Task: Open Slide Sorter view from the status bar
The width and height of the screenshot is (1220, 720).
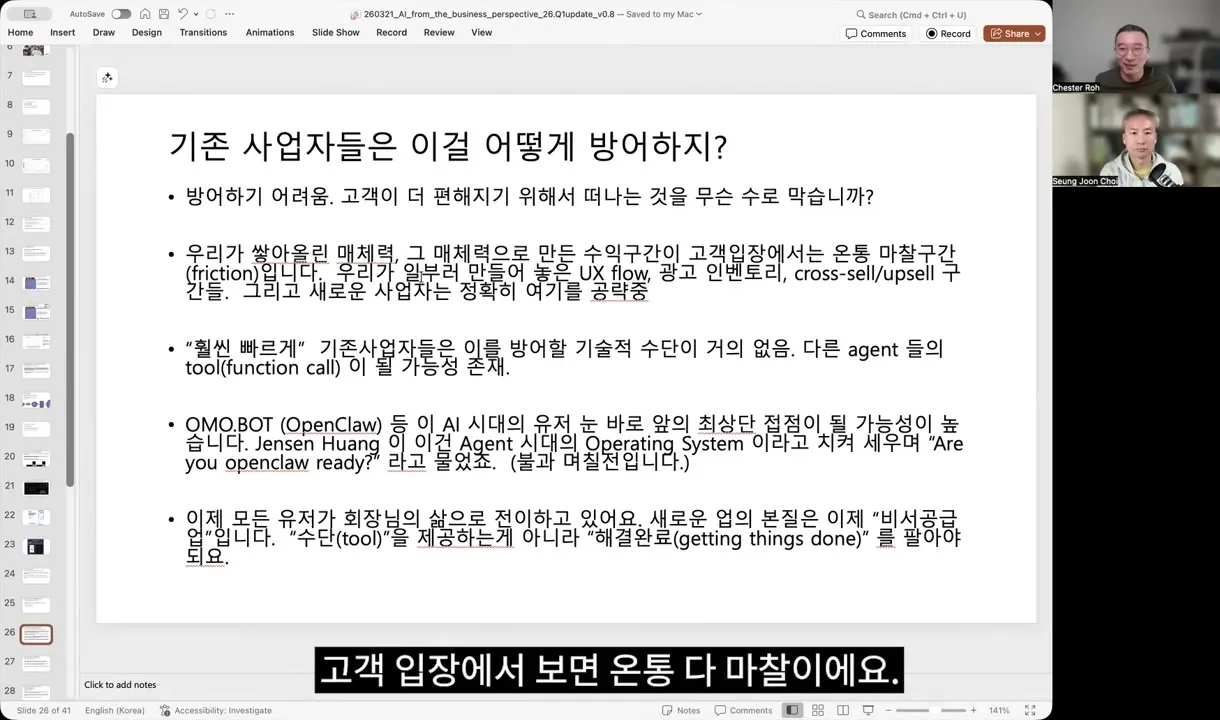Action: (818, 710)
